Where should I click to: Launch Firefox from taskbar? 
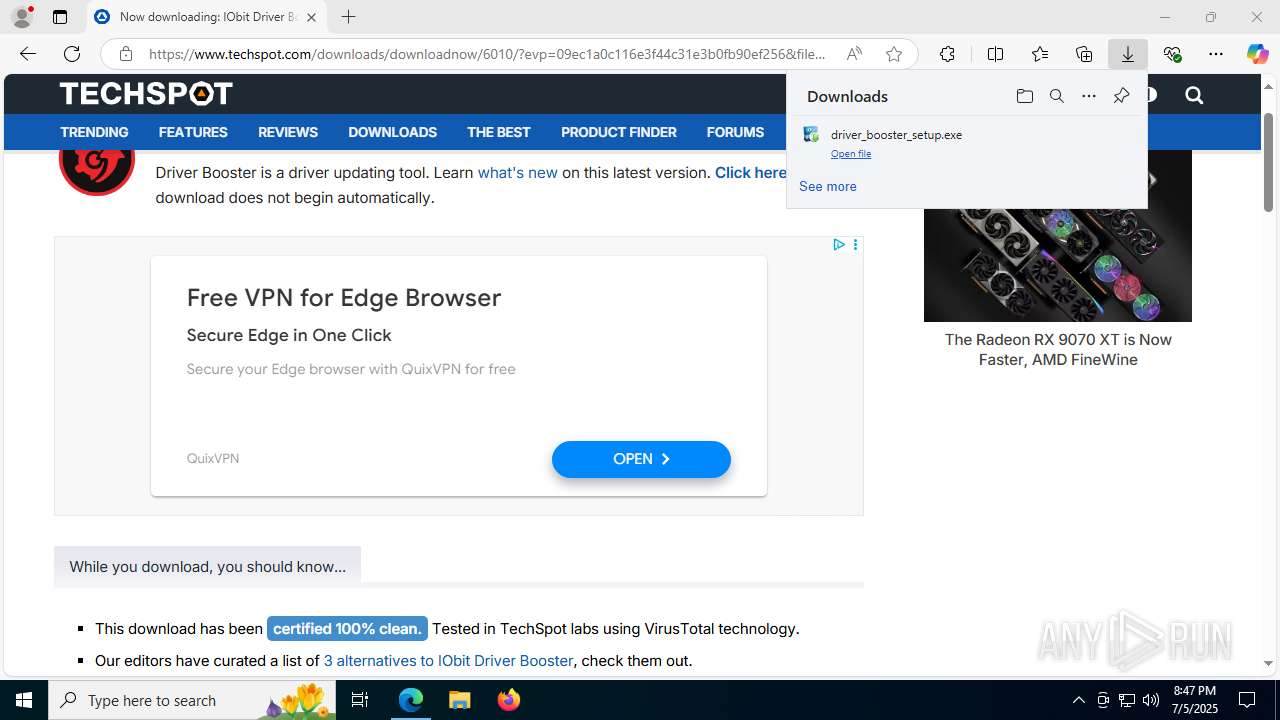pyautogui.click(x=508, y=700)
